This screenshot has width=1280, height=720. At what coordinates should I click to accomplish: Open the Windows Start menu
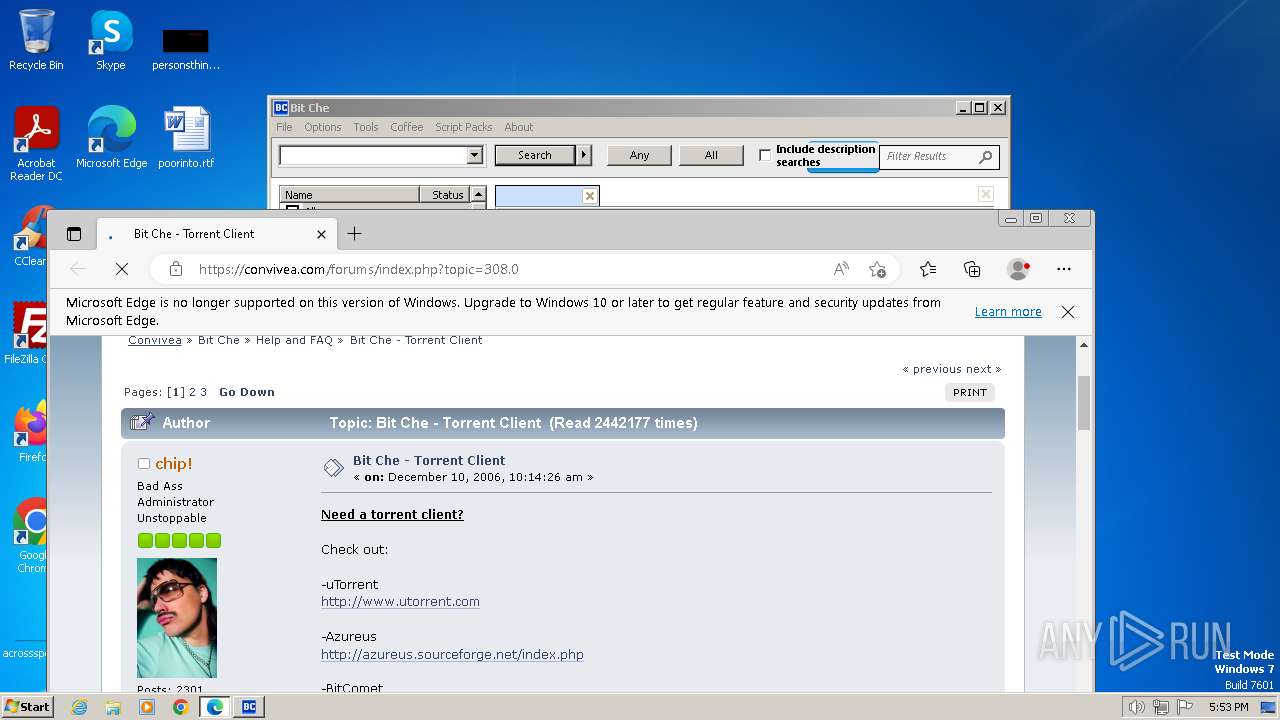27,707
